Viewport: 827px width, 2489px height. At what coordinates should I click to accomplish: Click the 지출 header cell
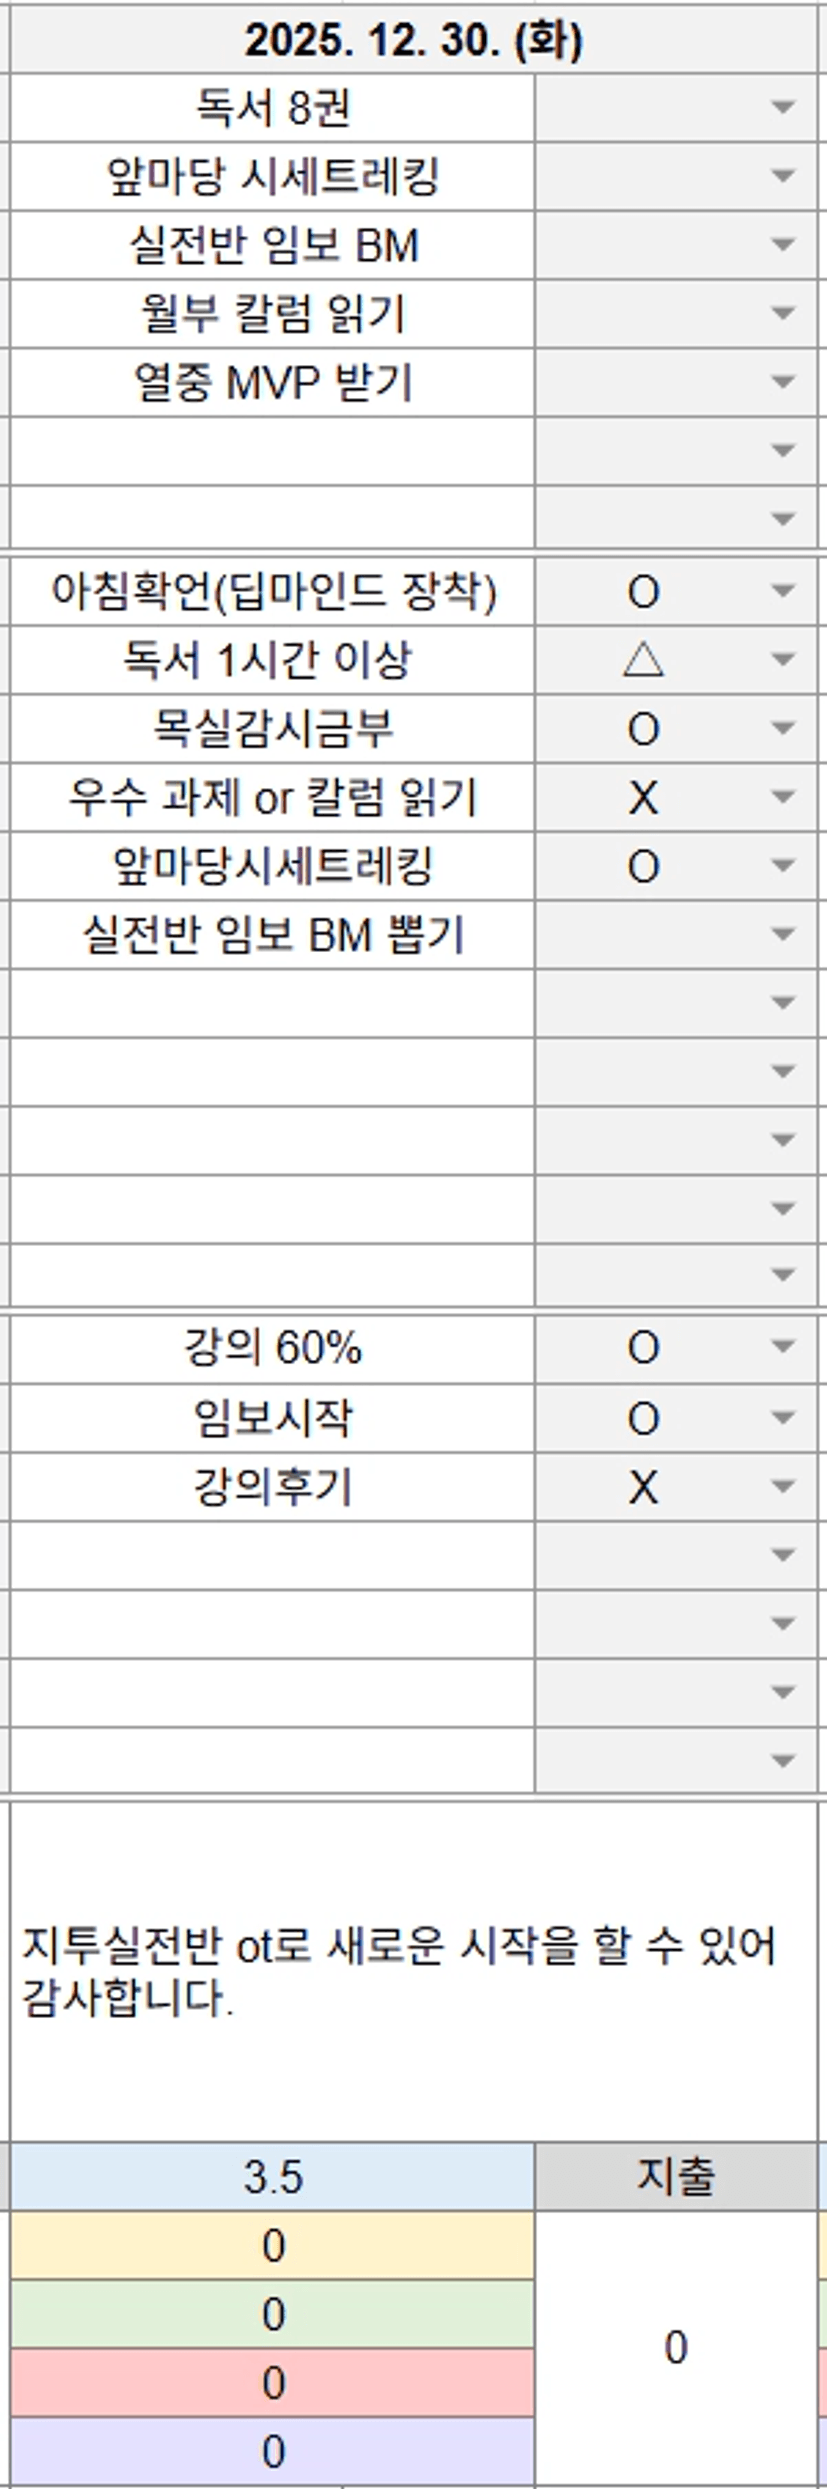click(x=675, y=2177)
